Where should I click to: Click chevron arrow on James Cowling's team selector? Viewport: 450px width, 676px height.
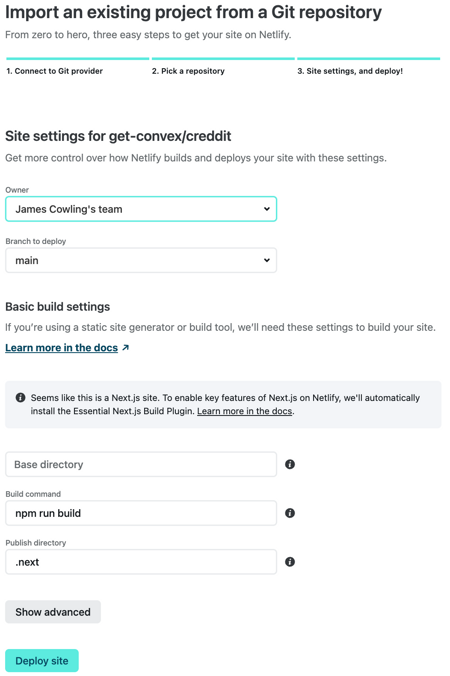click(x=267, y=209)
